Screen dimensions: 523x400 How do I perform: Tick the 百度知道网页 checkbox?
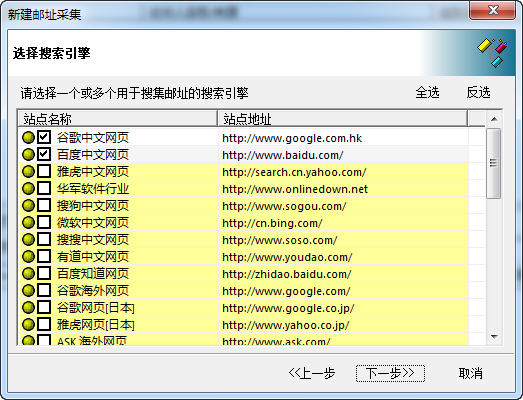click(x=44, y=273)
